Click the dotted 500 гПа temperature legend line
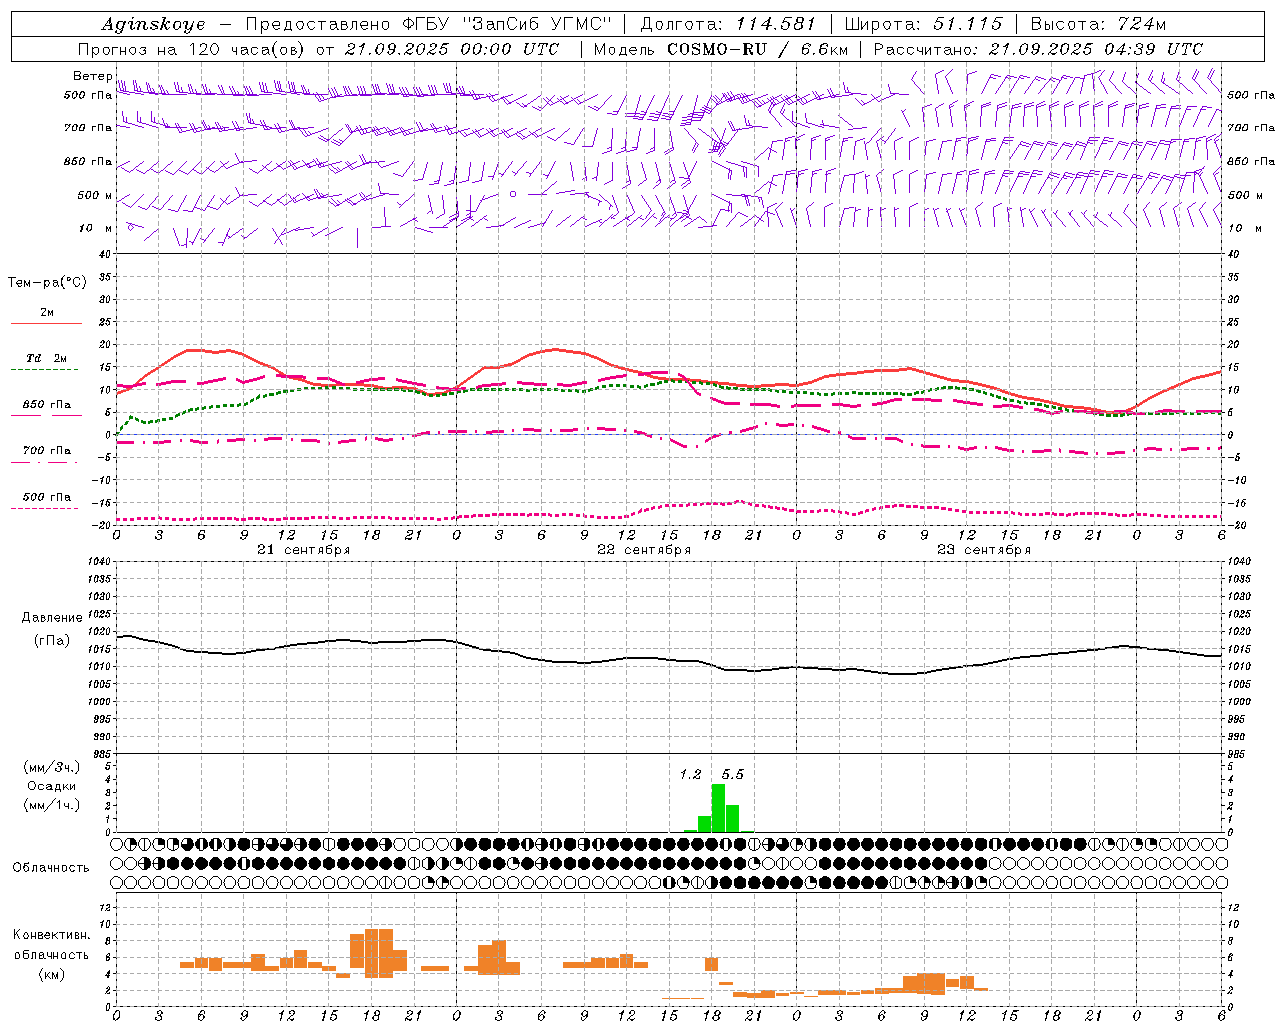Viewport: 1280px width, 1024px height. pos(45,508)
